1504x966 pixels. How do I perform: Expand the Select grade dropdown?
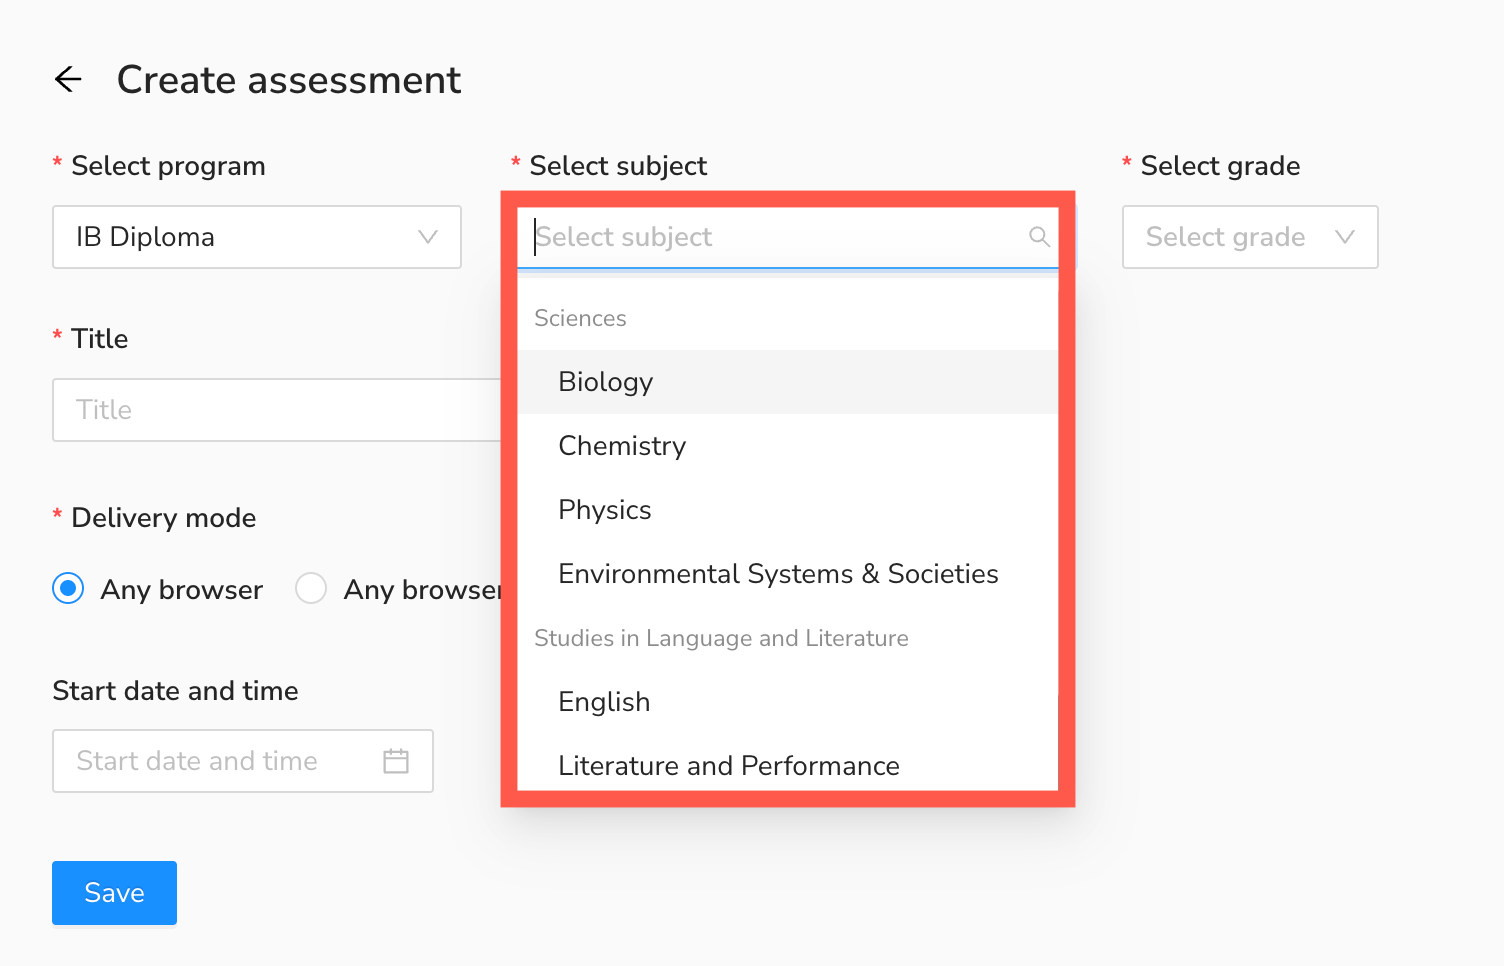coord(1249,237)
